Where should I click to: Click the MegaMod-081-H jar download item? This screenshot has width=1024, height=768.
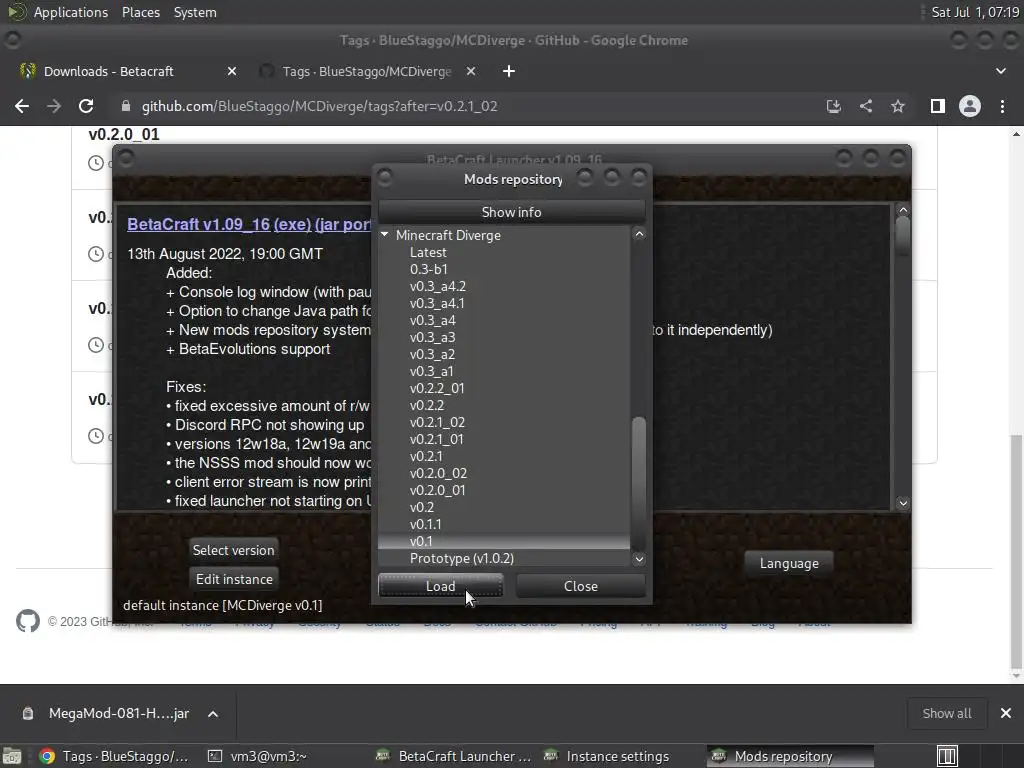pyautogui.click(x=108, y=714)
